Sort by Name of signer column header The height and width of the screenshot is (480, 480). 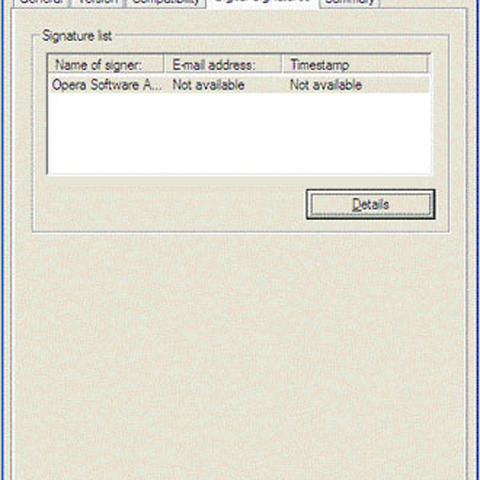click(x=106, y=64)
